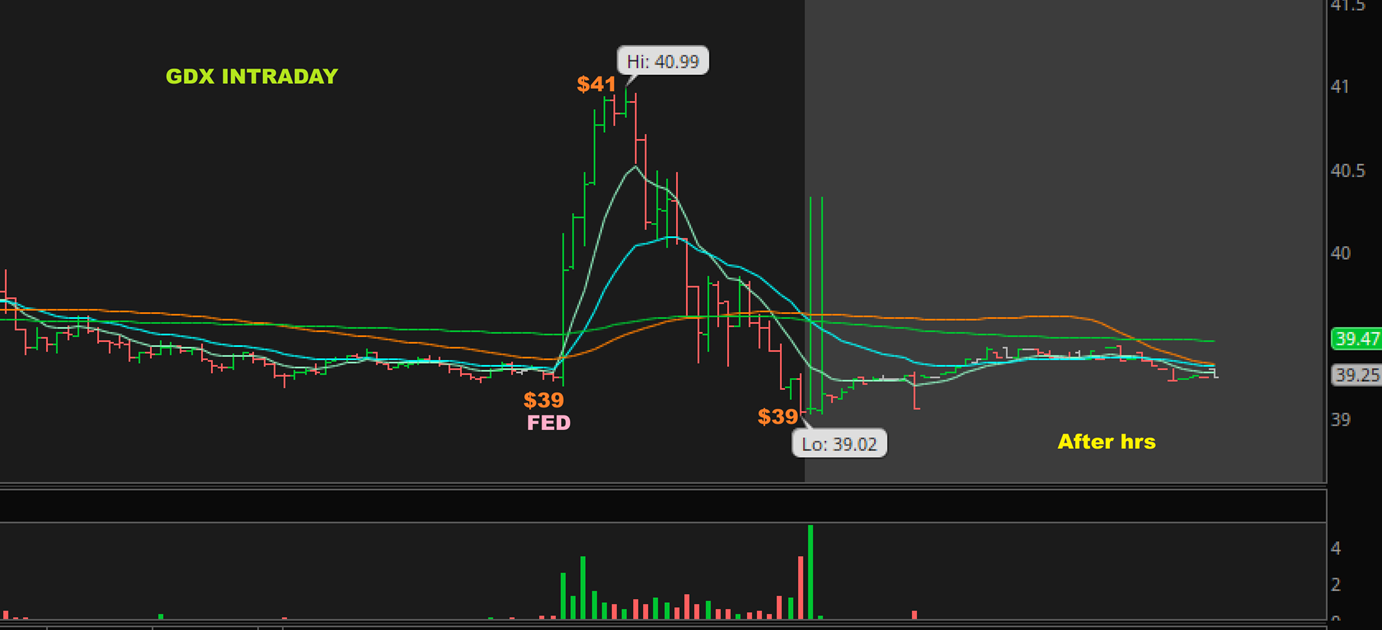Click the 2 volume axis label
1382x630 pixels.
pyautogui.click(x=1336, y=585)
